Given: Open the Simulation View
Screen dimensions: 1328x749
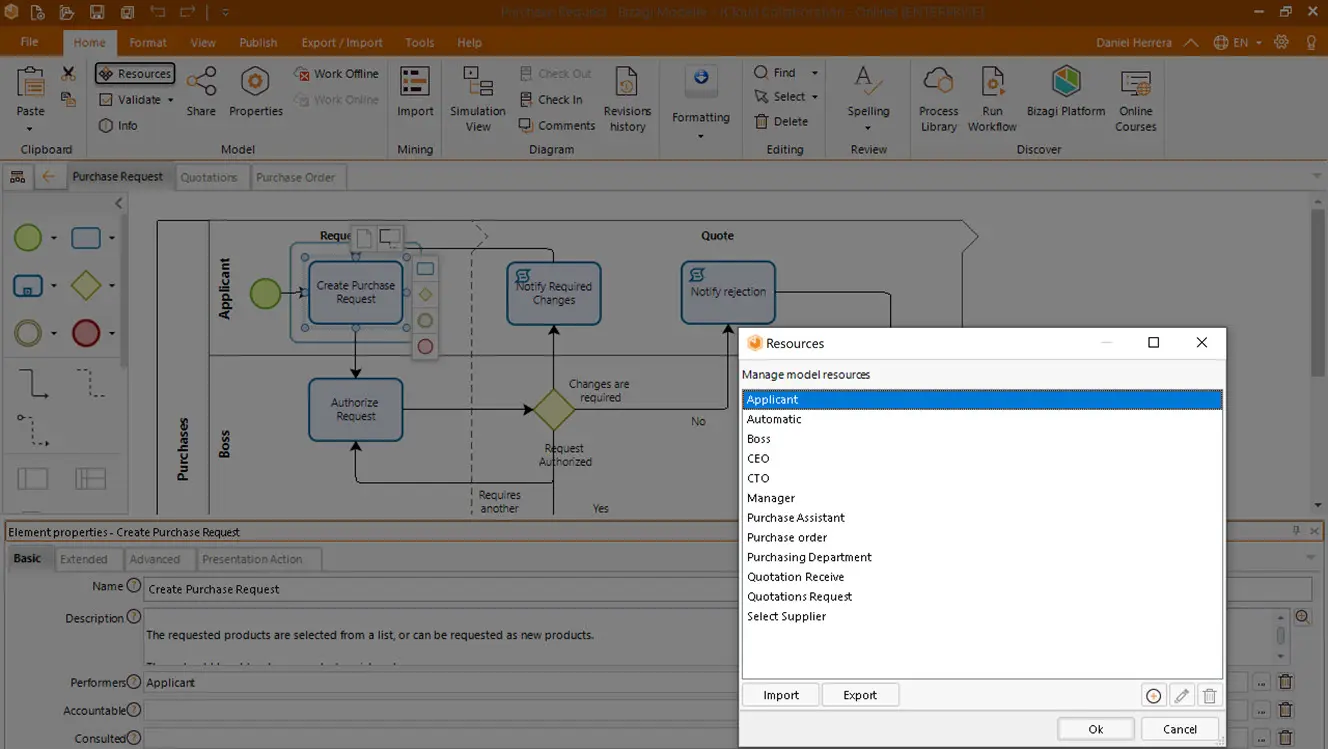Looking at the screenshot, I should coord(478,98).
